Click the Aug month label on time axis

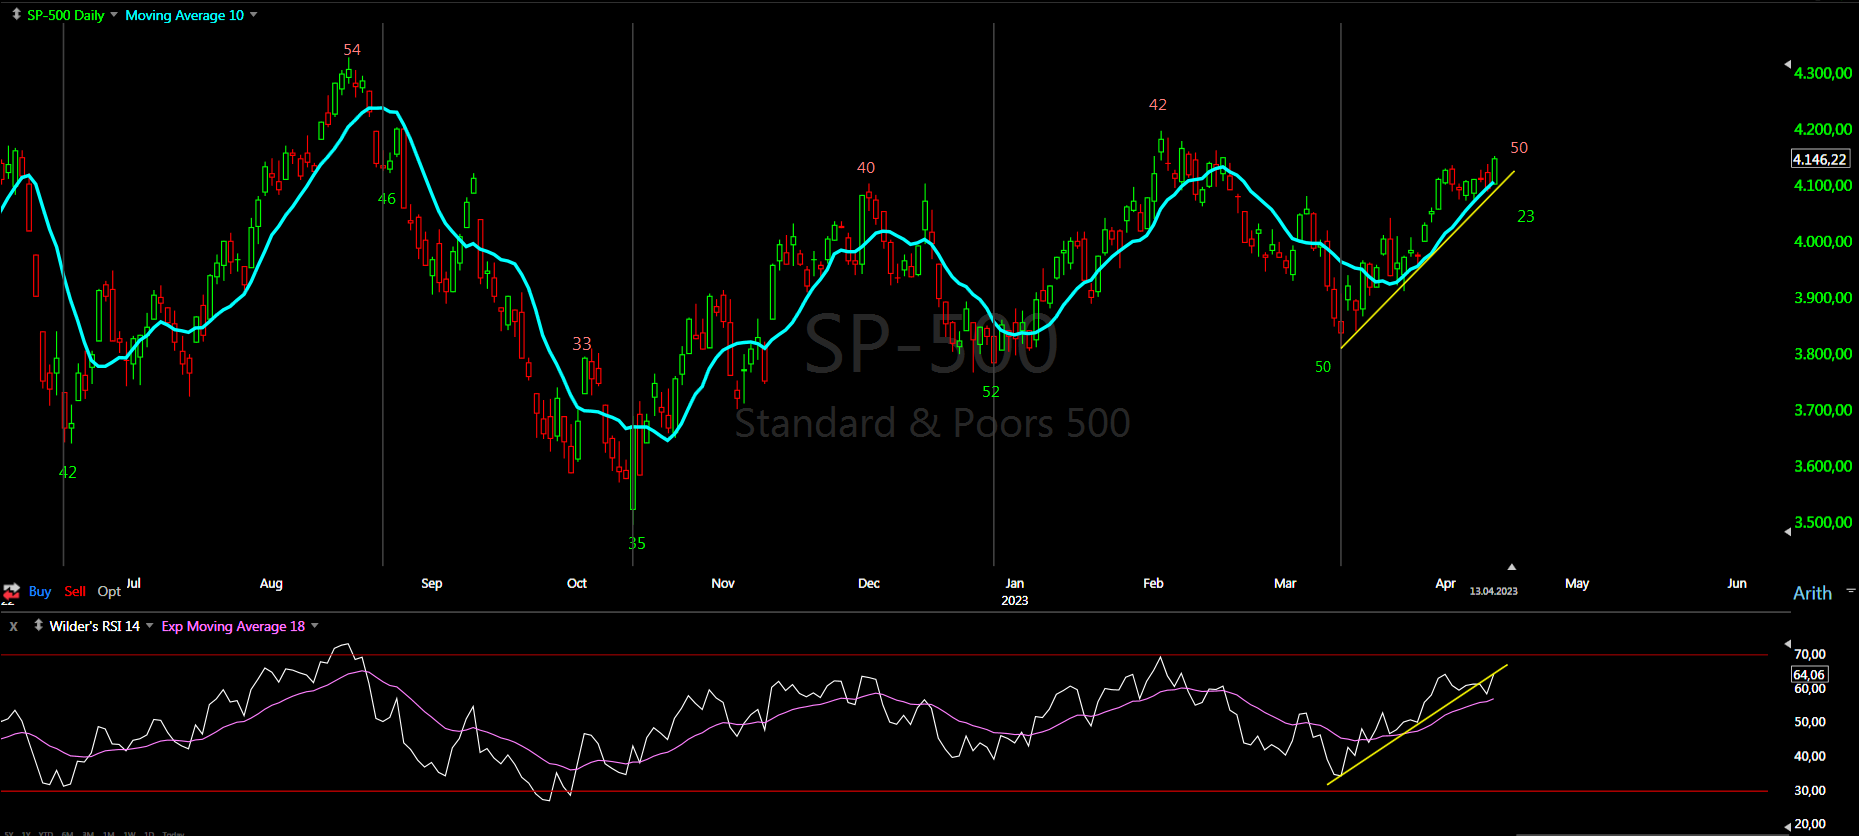(271, 583)
